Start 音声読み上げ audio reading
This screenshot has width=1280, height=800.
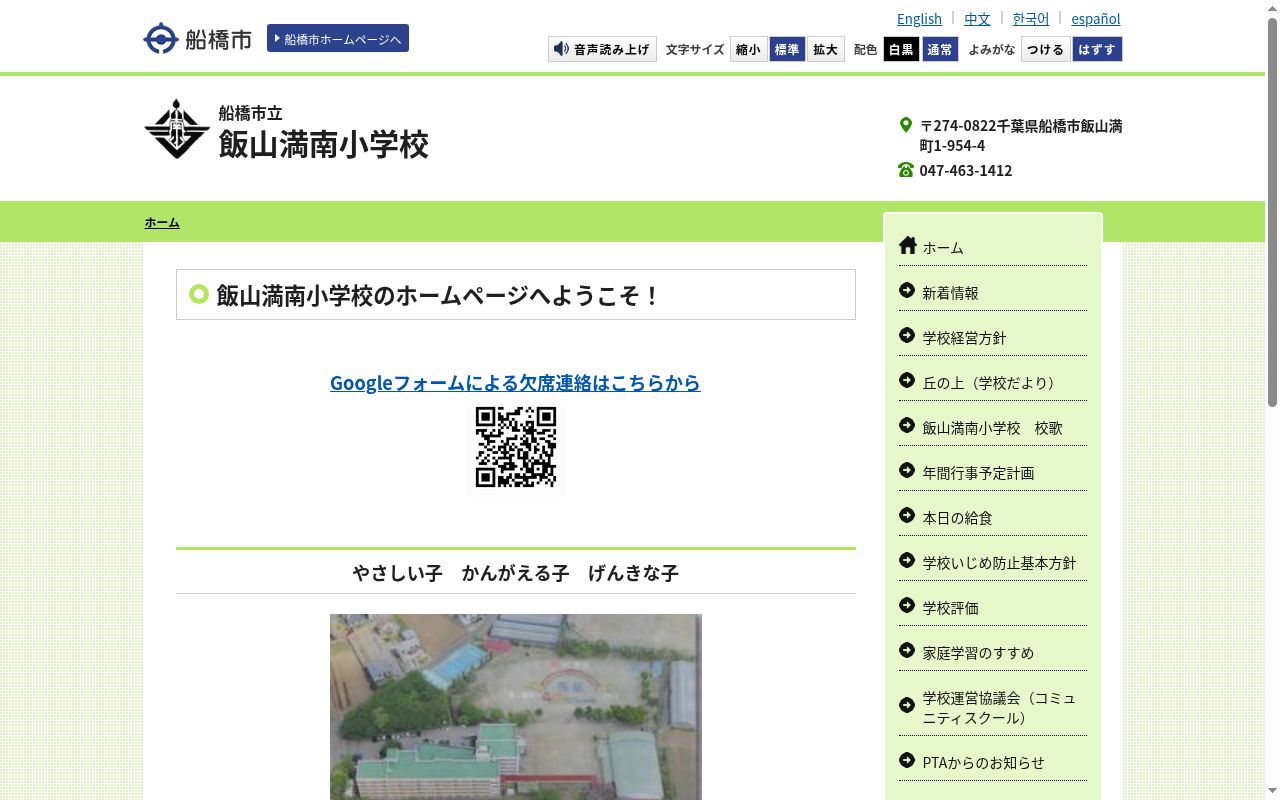(x=602, y=49)
